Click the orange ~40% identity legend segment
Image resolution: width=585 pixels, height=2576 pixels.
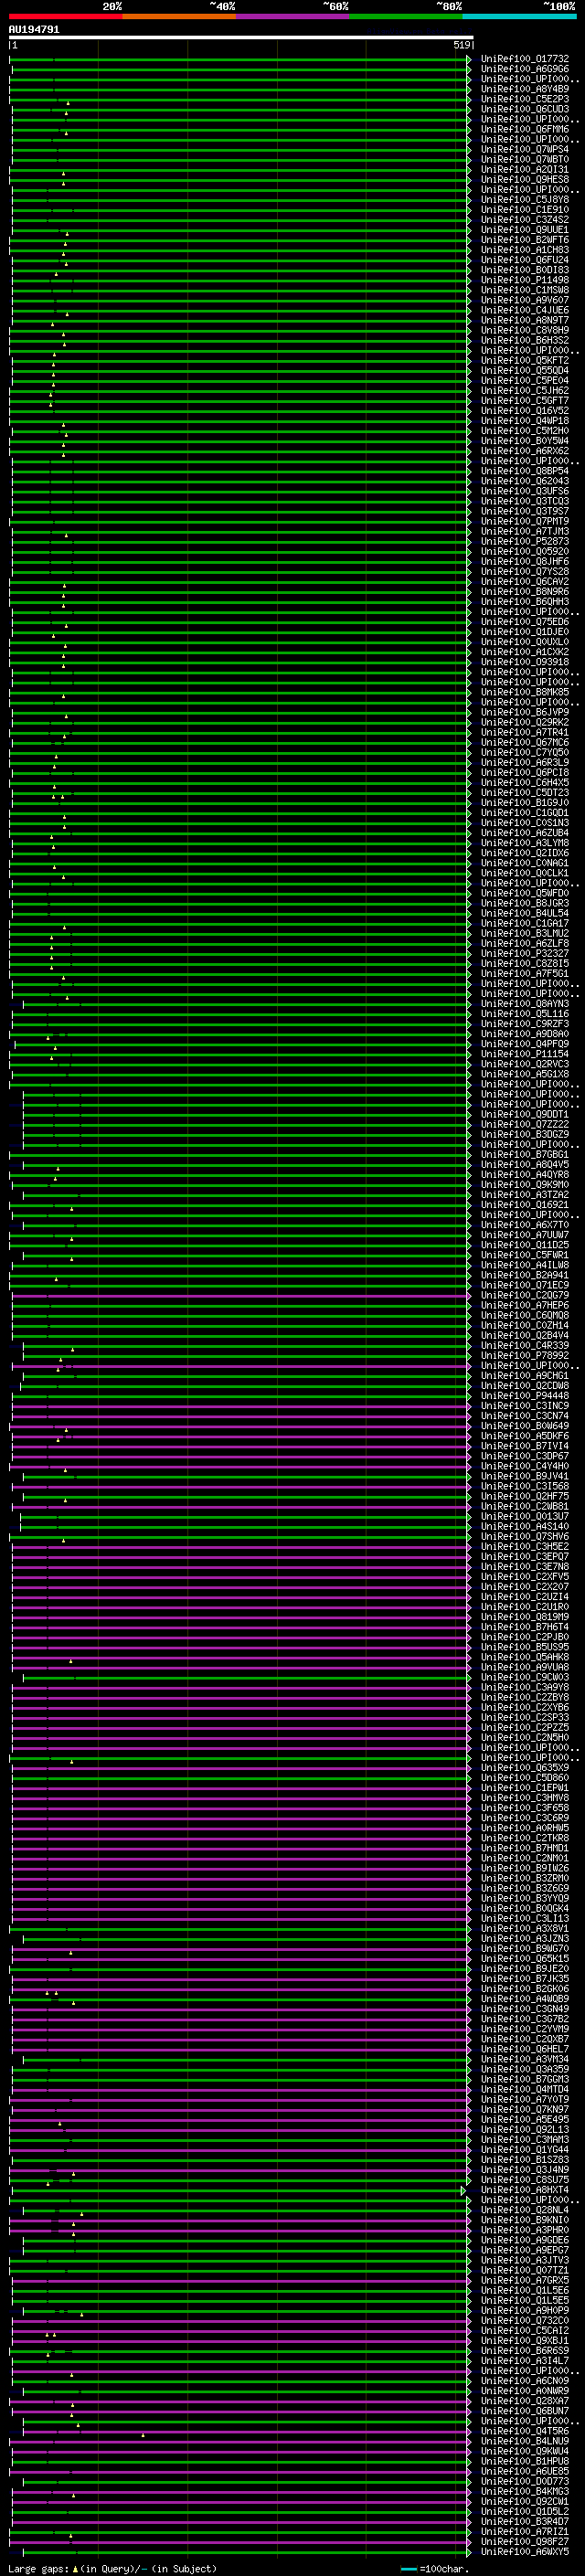coord(179,16)
